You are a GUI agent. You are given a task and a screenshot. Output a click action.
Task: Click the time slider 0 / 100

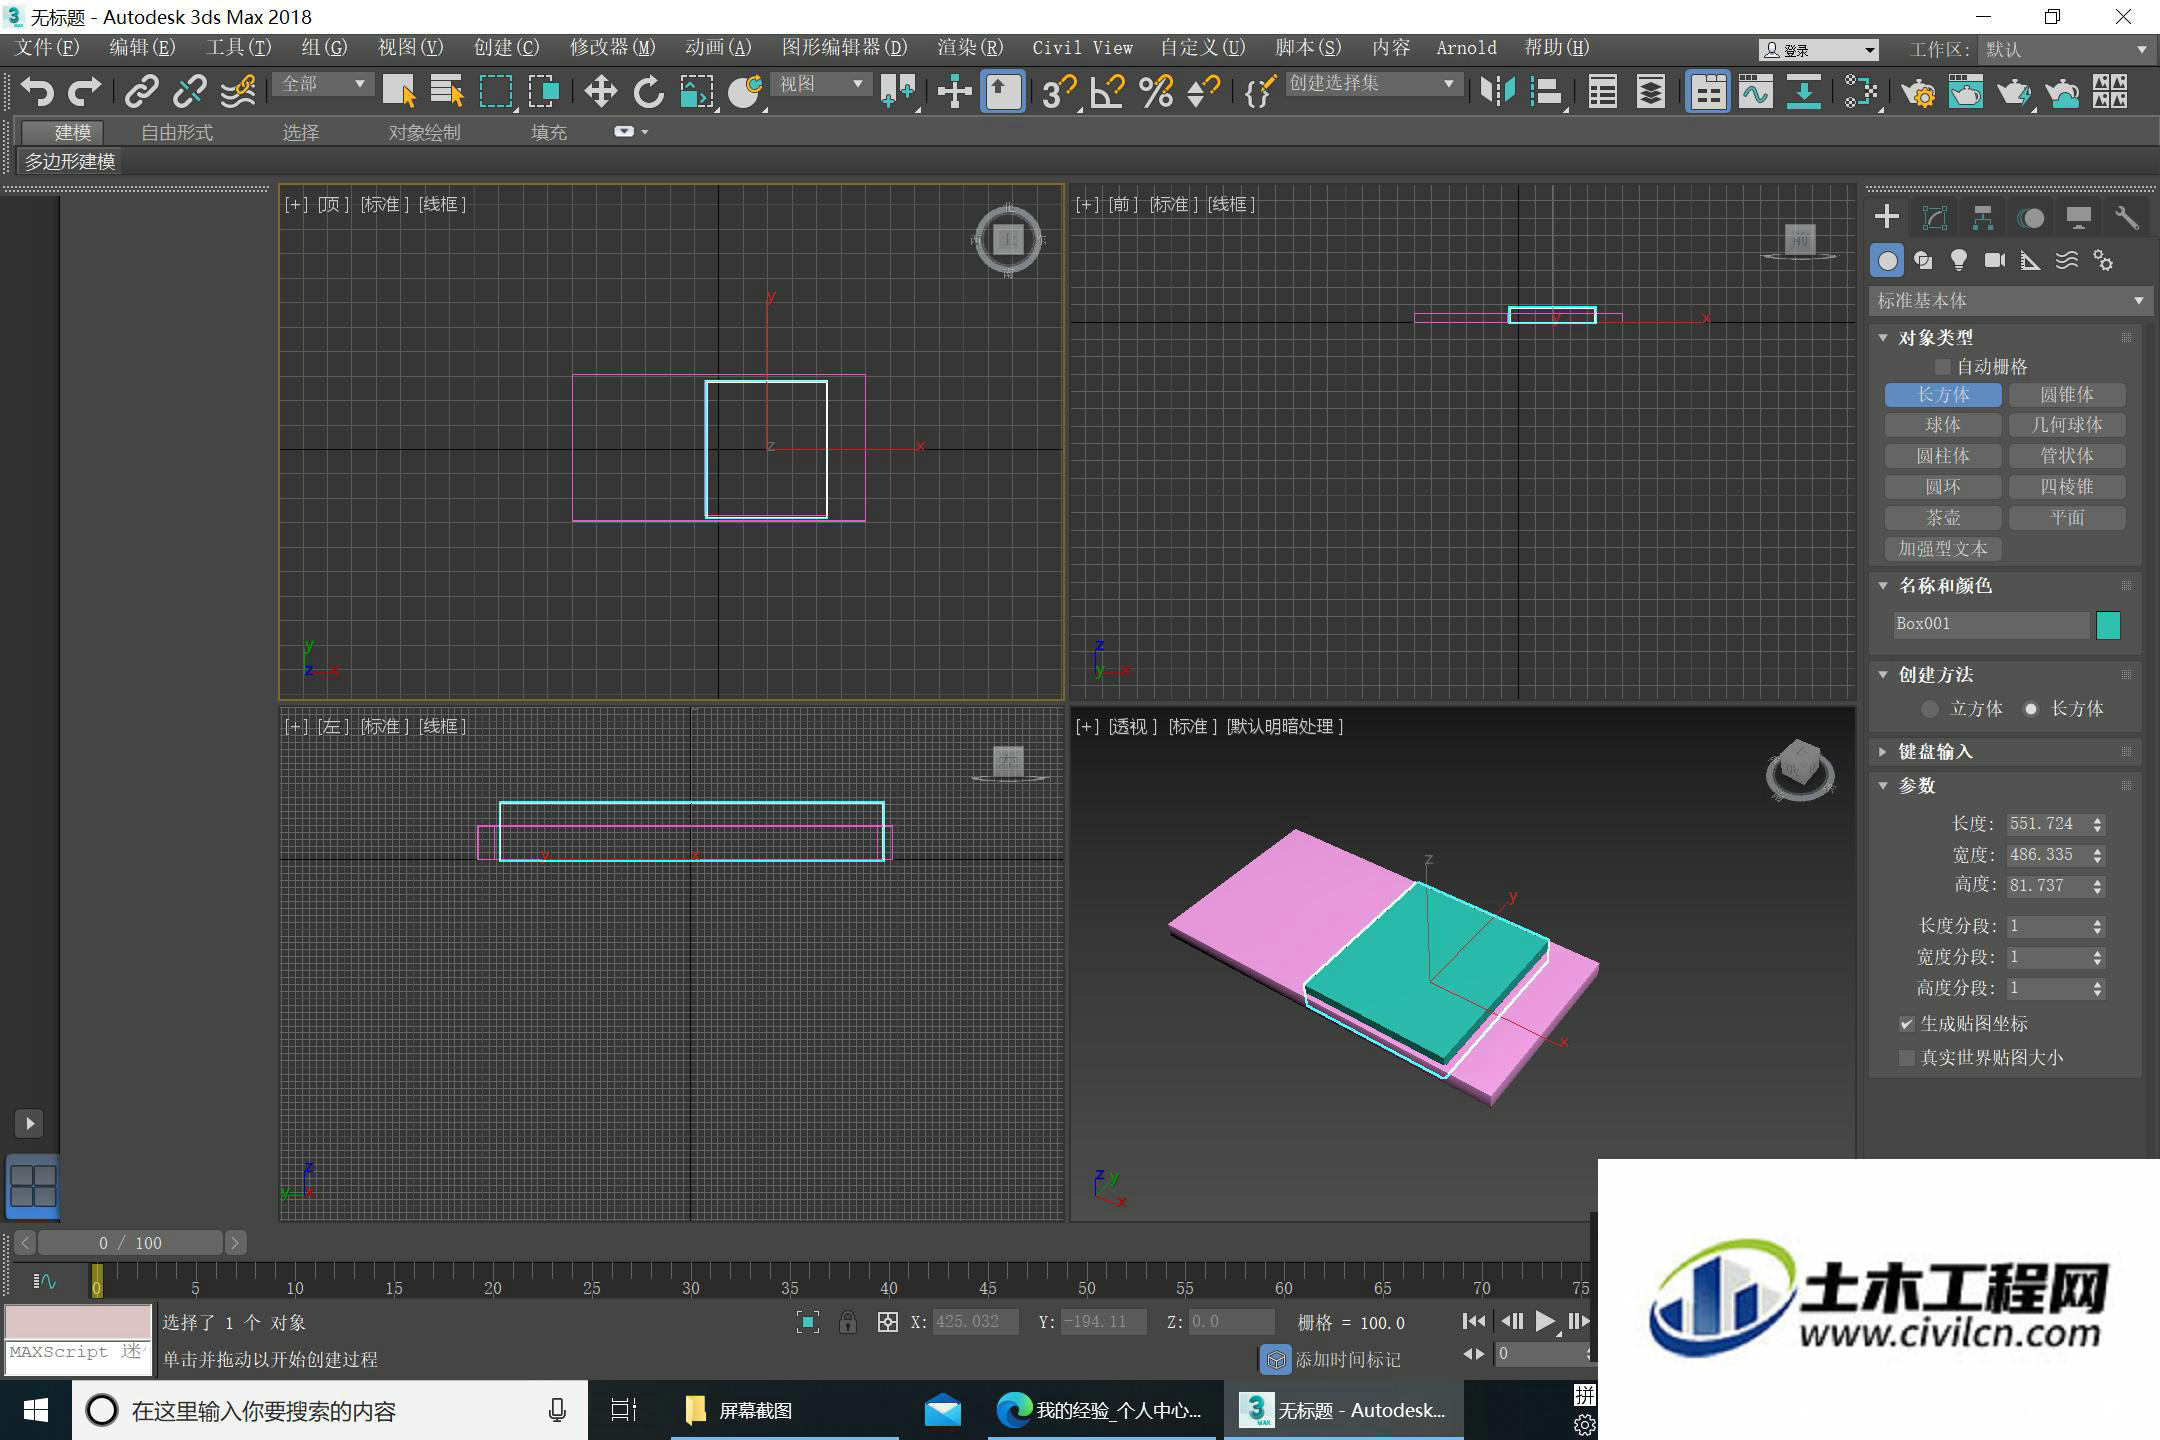tap(130, 1243)
